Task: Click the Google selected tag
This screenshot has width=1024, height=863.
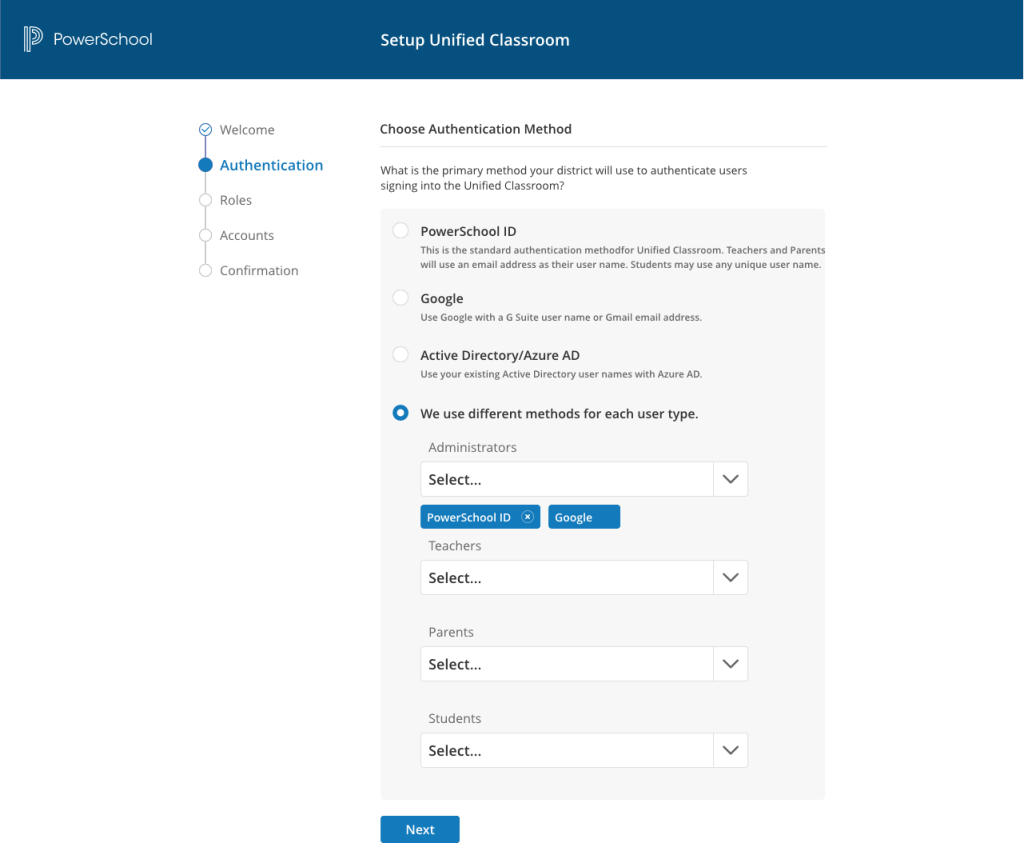Action: click(583, 517)
